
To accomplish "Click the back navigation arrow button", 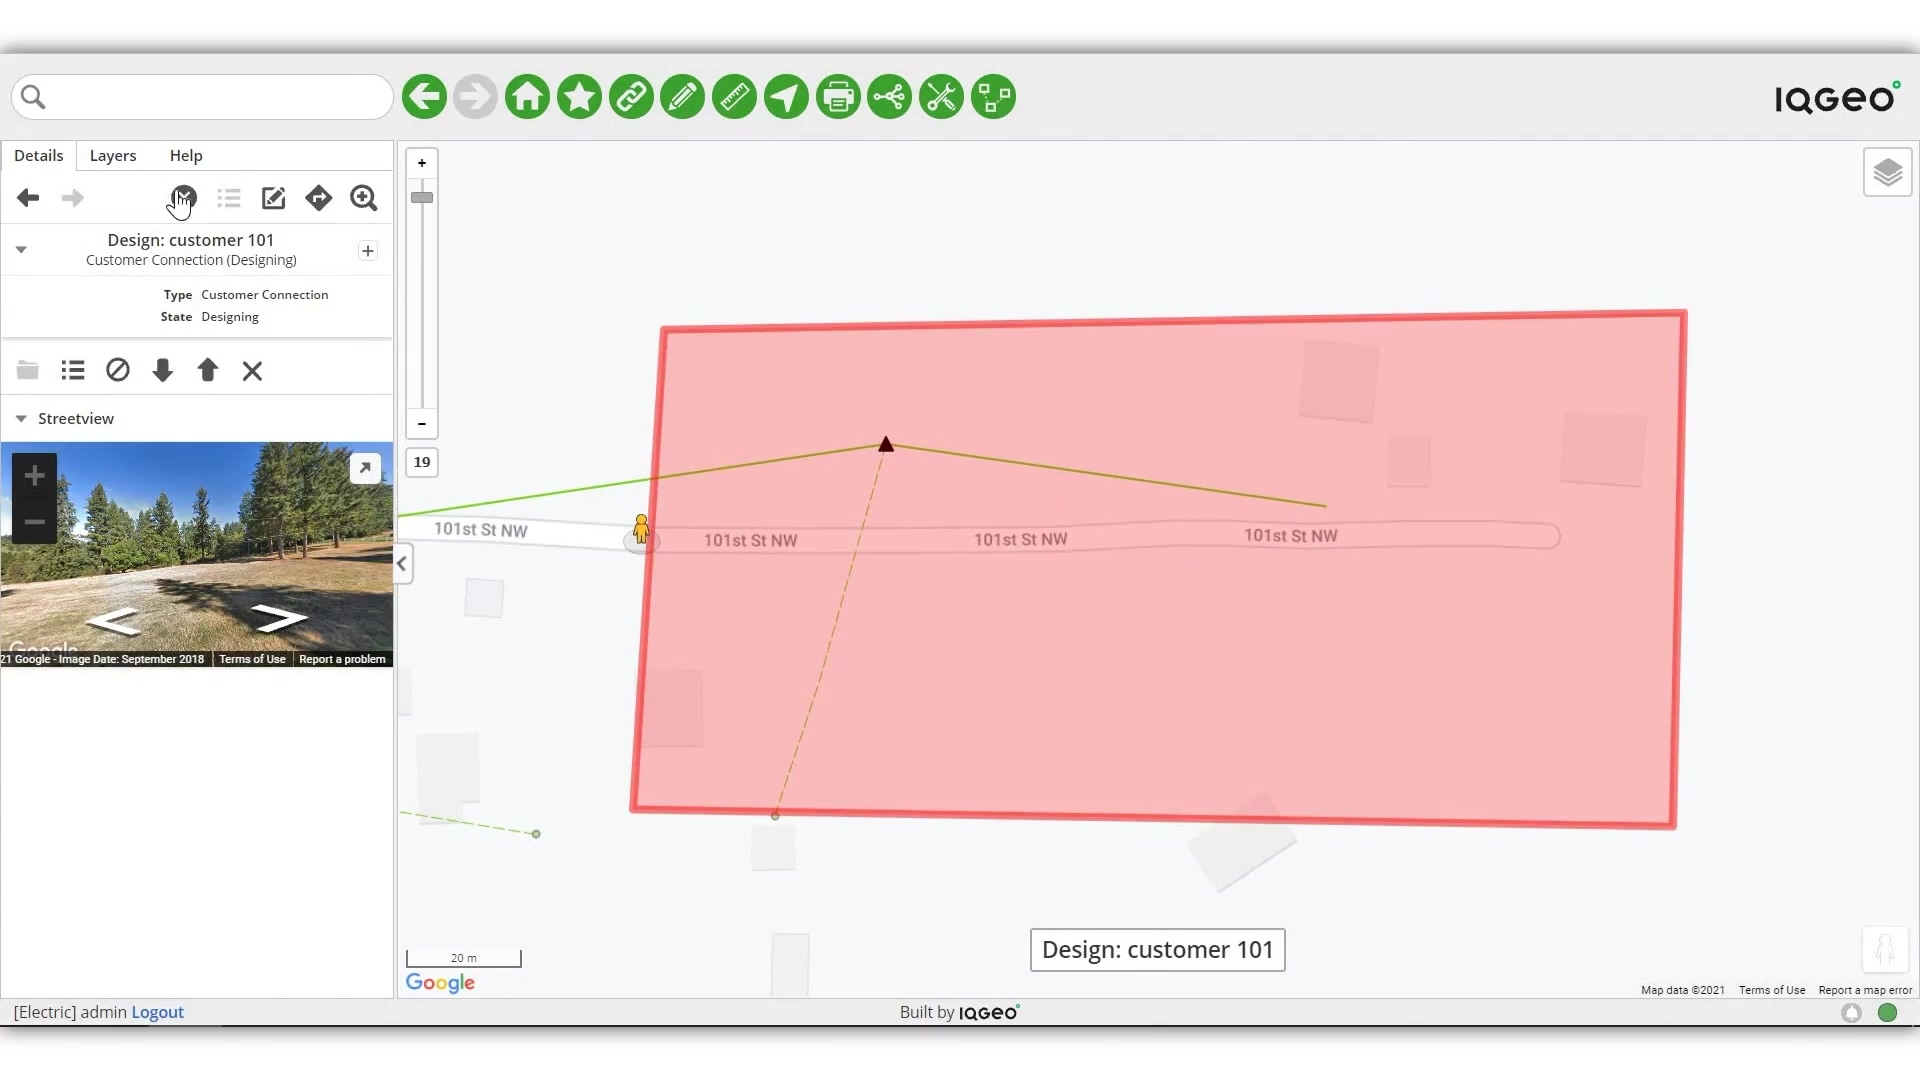I will coord(26,196).
